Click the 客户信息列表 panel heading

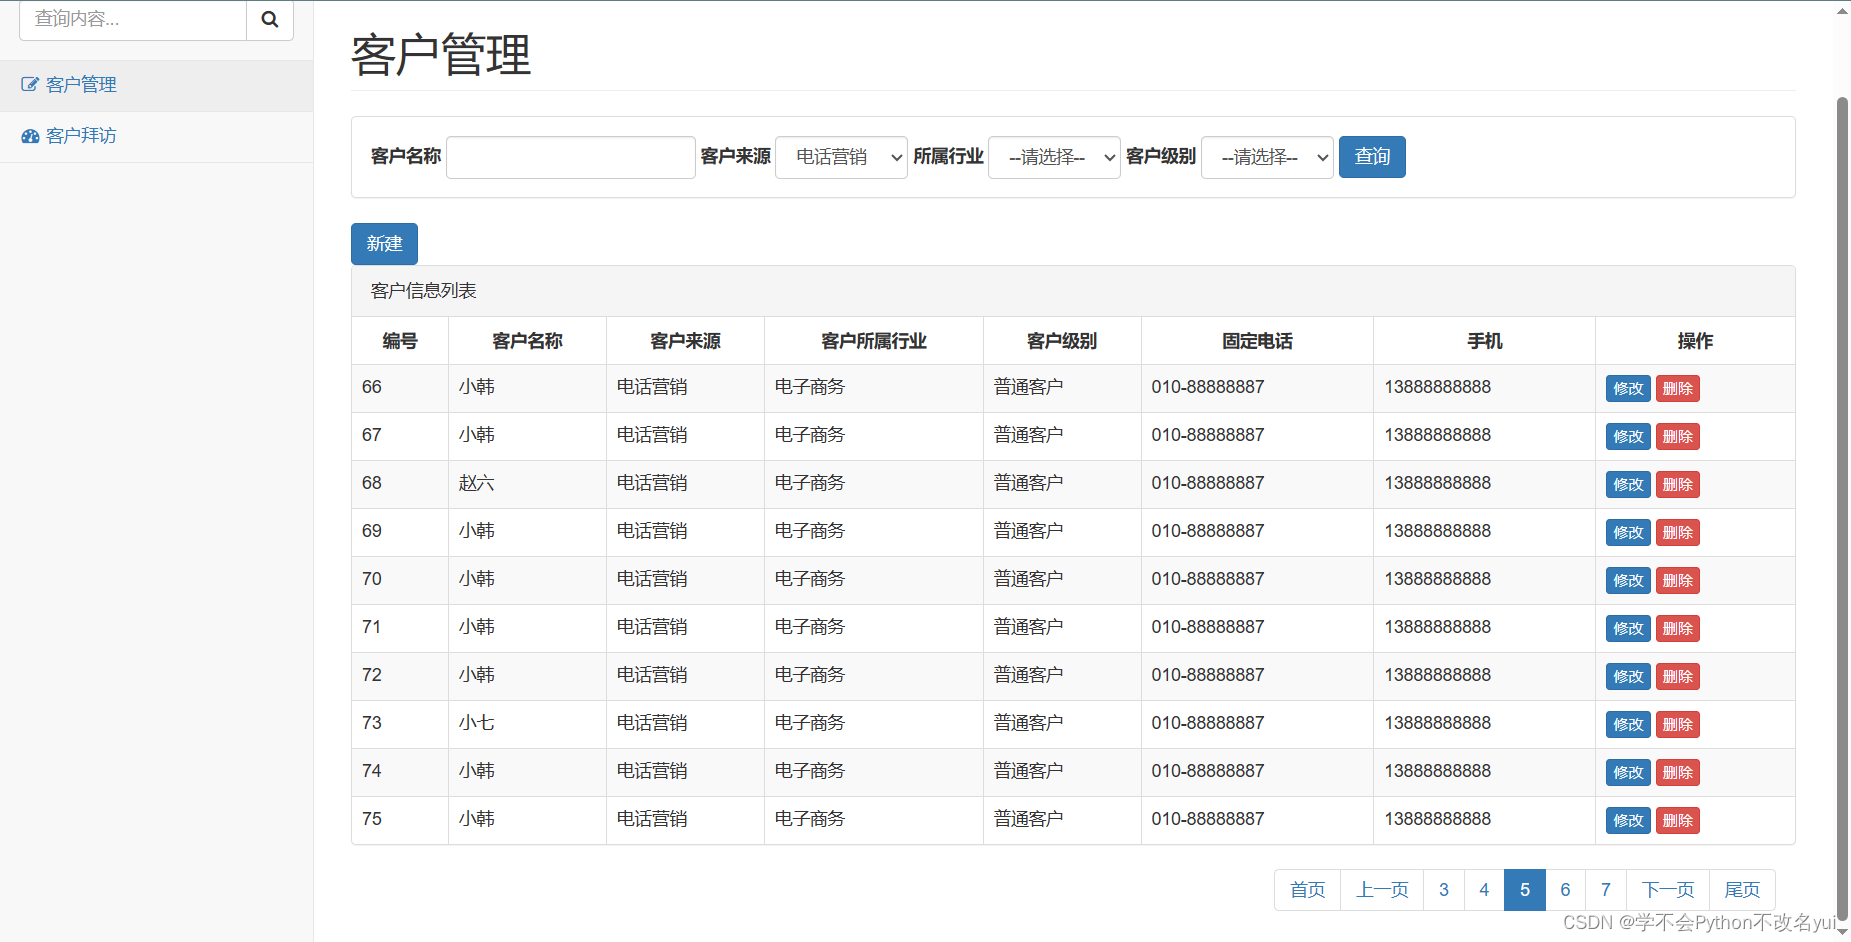(1073, 291)
